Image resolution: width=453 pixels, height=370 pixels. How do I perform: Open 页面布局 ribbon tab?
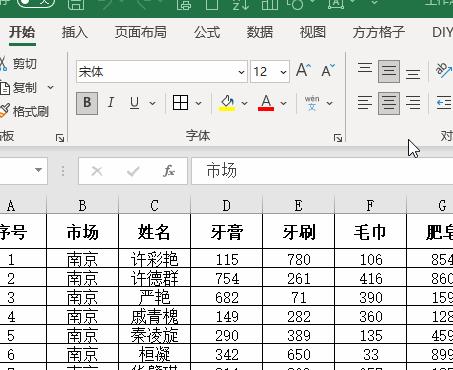click(x=141, y=33)
